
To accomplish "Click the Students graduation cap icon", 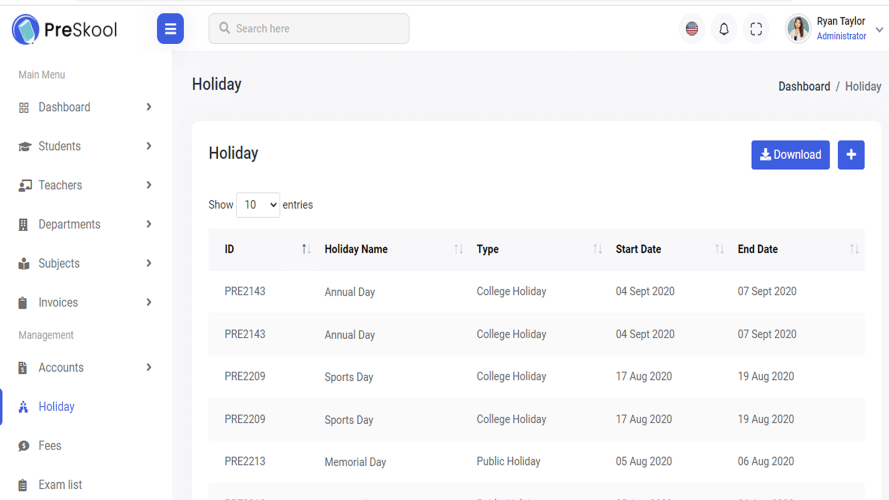I will [x=24, y=147].
